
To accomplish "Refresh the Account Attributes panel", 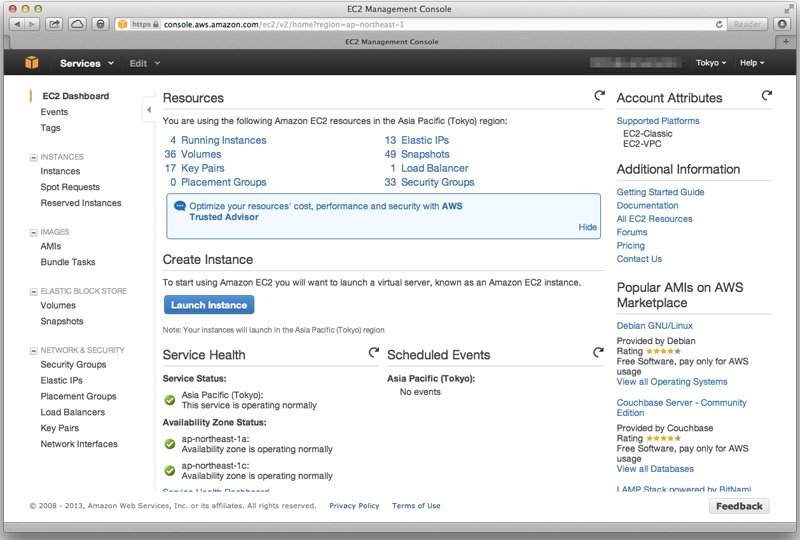I will [x=766, y=95].
